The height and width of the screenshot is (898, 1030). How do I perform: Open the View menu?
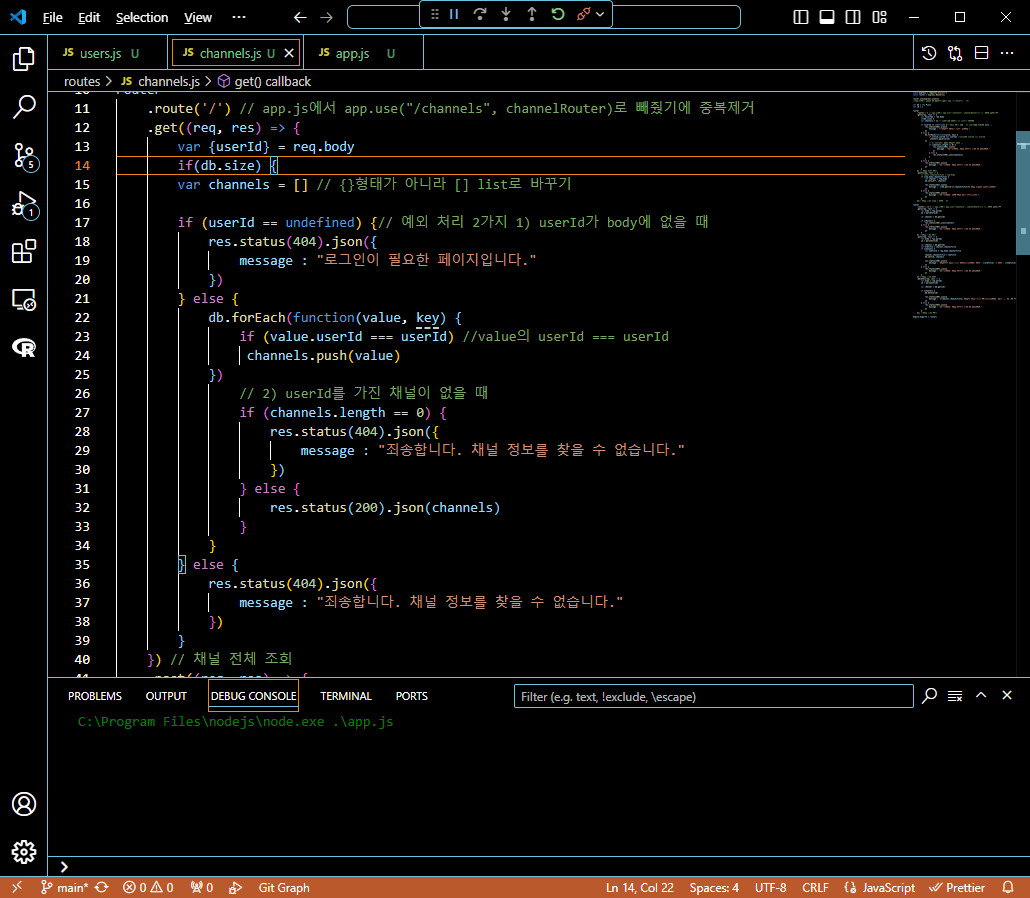198,18
